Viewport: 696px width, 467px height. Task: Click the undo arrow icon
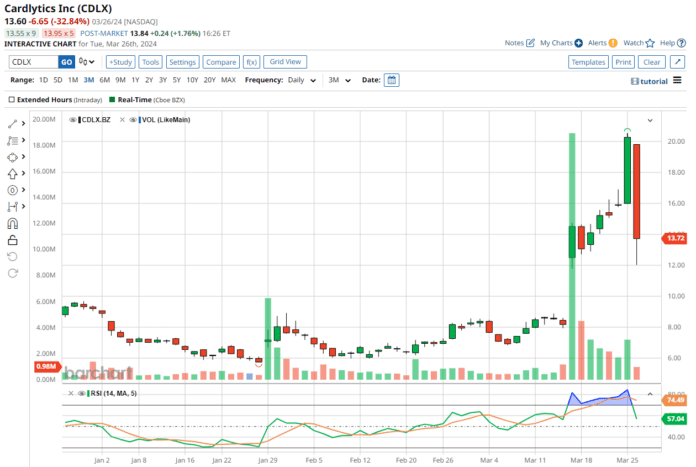click(12, 256)
